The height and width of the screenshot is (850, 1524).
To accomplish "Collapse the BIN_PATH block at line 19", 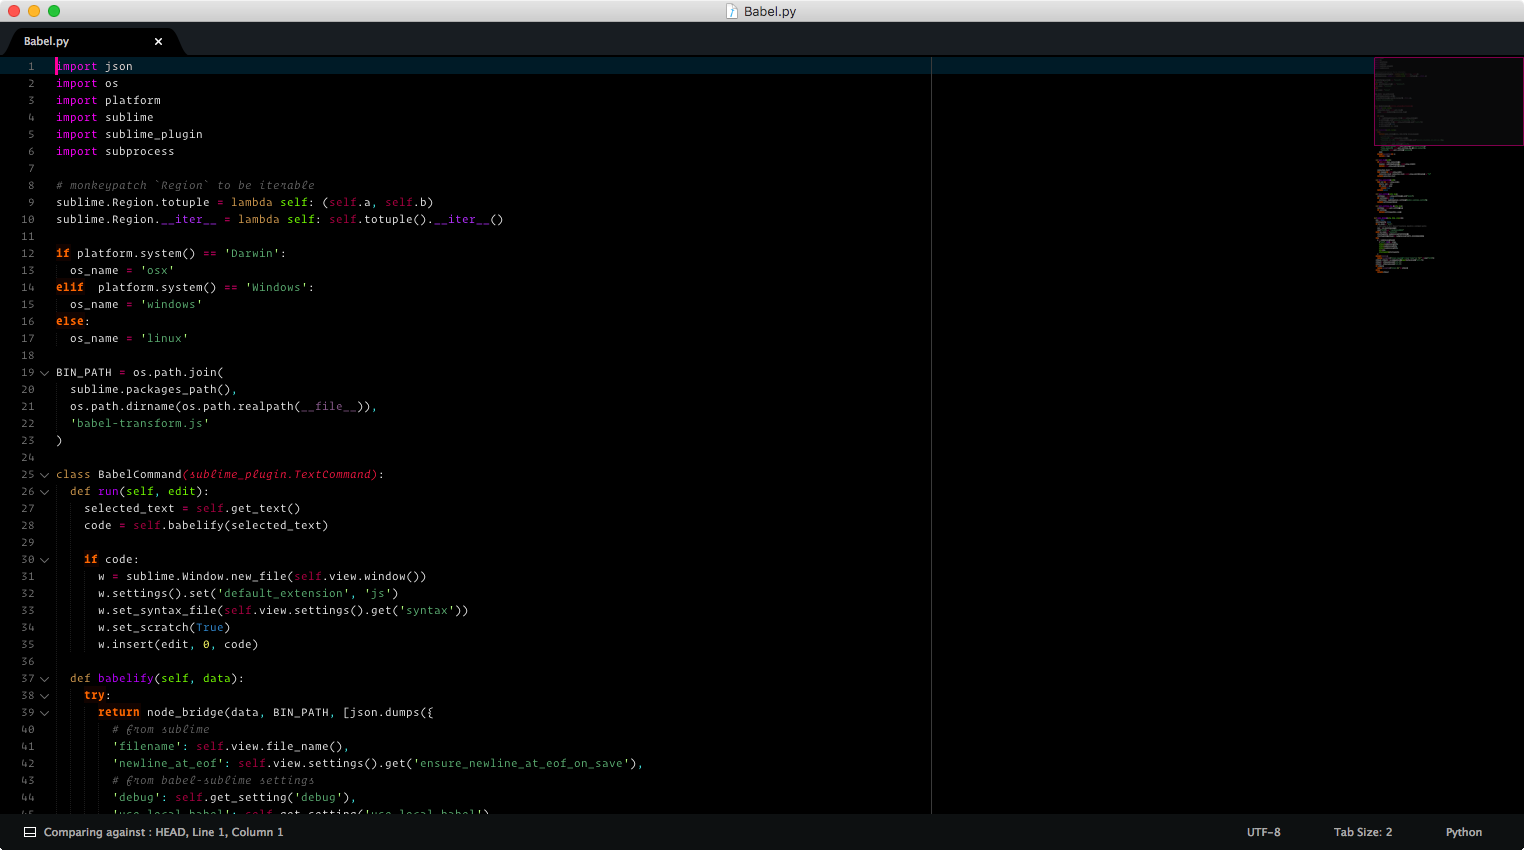I will tap(44, 373).
